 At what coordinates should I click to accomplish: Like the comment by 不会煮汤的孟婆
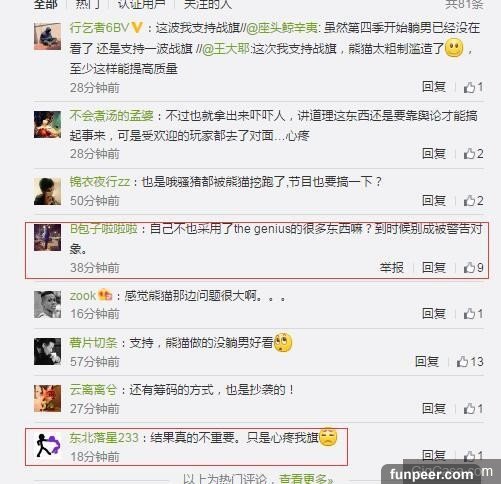tap(473, 154)
